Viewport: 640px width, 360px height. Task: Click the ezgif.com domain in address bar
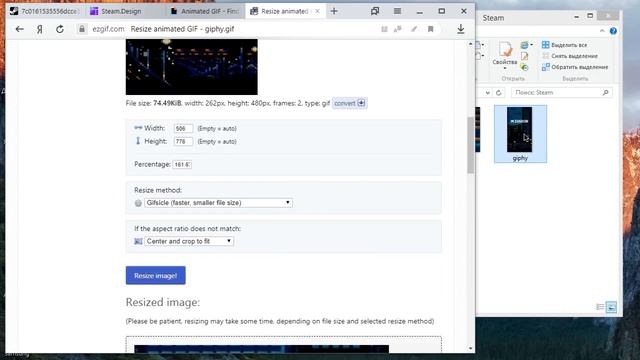[x=108, y=29]
